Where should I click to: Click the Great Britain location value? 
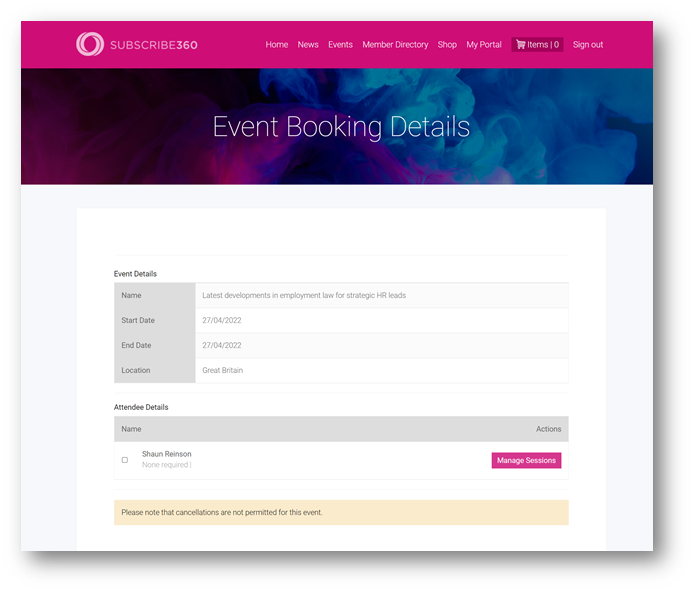click(x=223, y=370)
